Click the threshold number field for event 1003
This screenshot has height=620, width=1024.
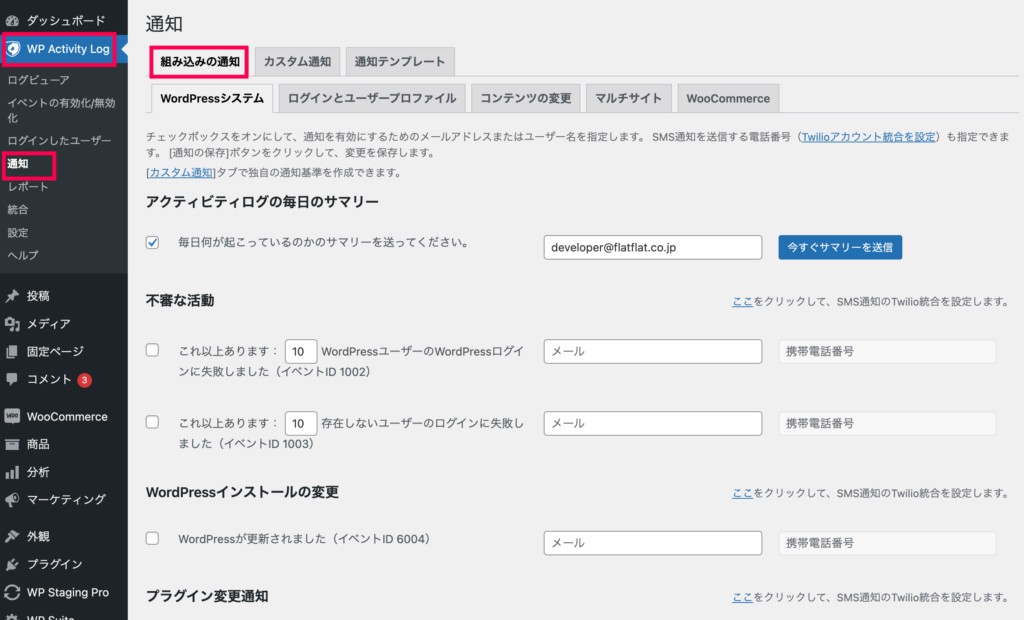[x=300, y=423]
